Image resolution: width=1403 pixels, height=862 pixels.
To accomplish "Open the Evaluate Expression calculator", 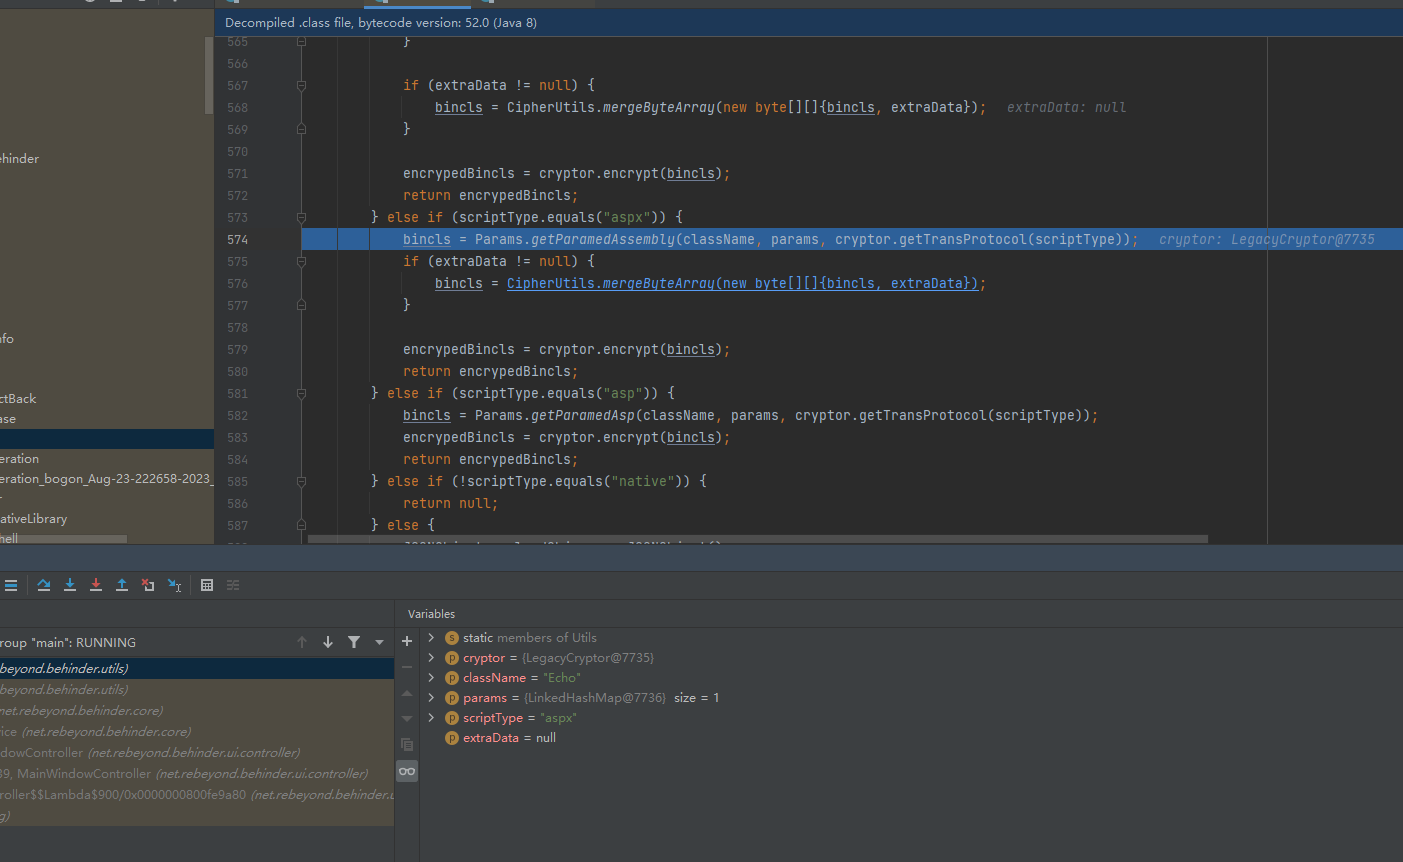I will 207,585.
